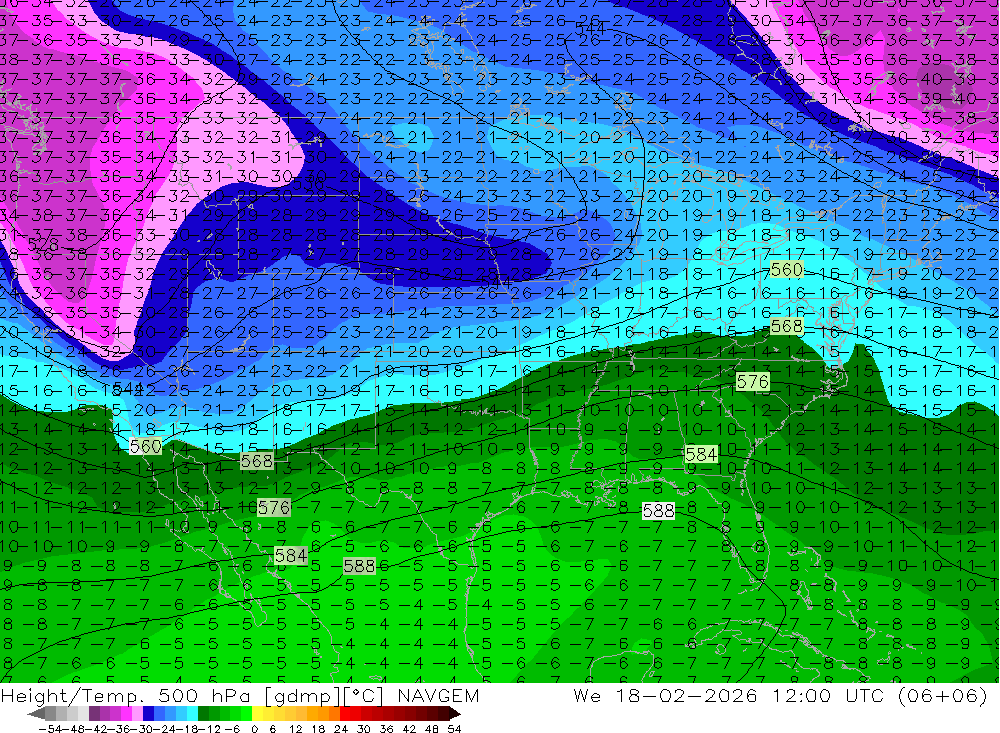This screenshot has height=733, width=1000.
Task: Click the 544 contour label along the top edge
Action: click(x=590, y=28)
